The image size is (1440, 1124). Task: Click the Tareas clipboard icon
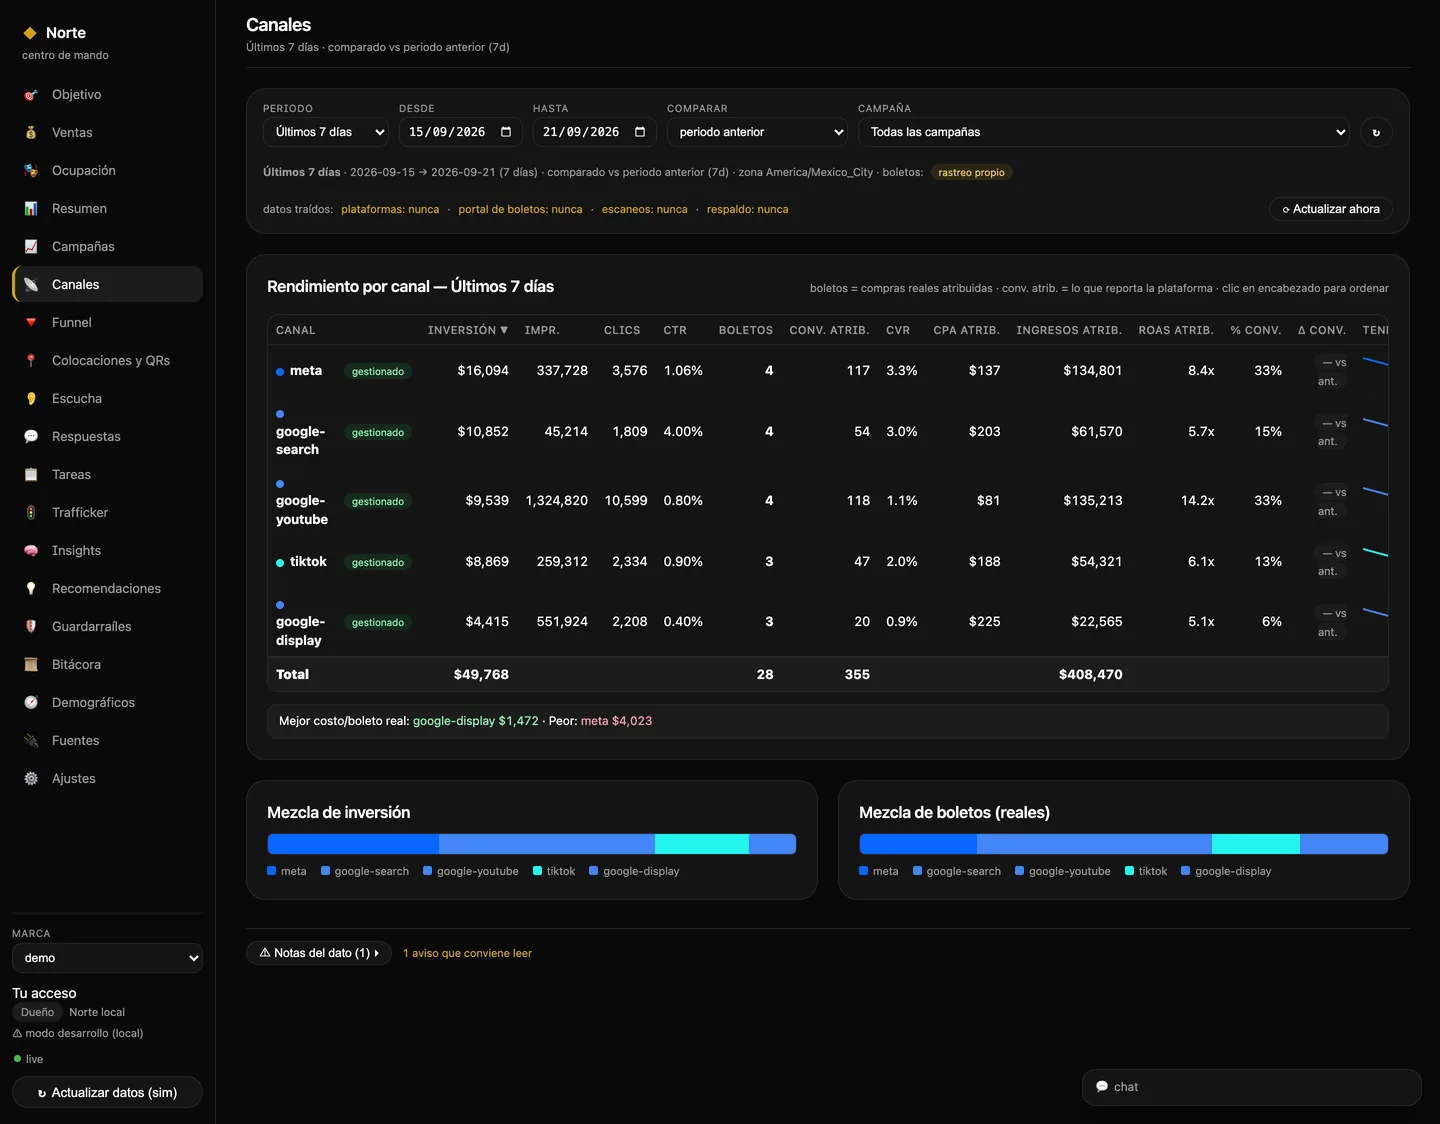click(x=31, y=475)
